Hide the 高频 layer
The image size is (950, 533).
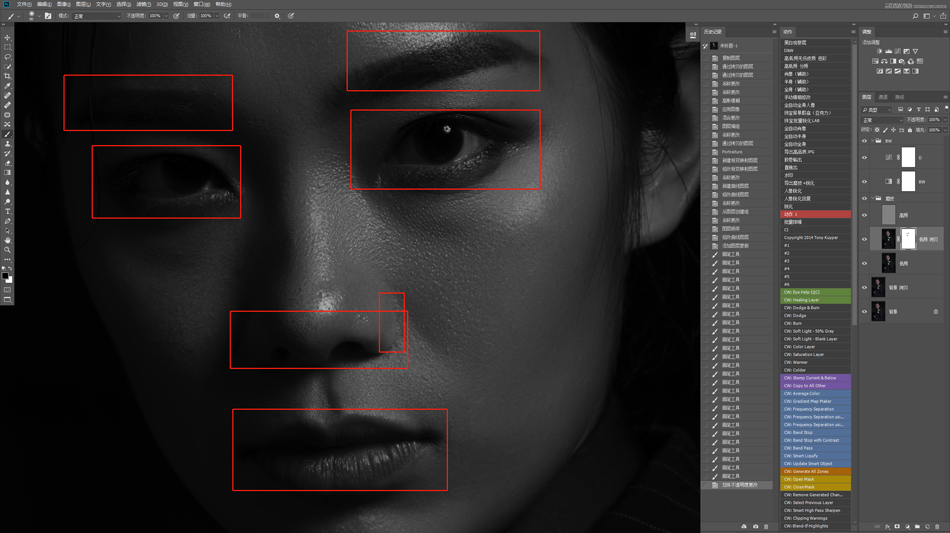pyautogui.click(x=865, y=215)
